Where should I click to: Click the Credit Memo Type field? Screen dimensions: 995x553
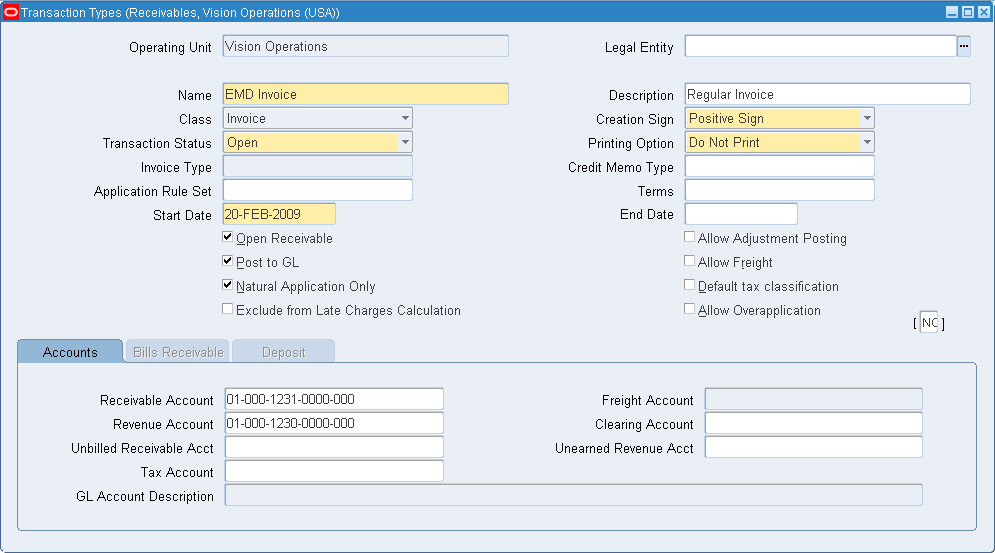click(x=779, y=167)
